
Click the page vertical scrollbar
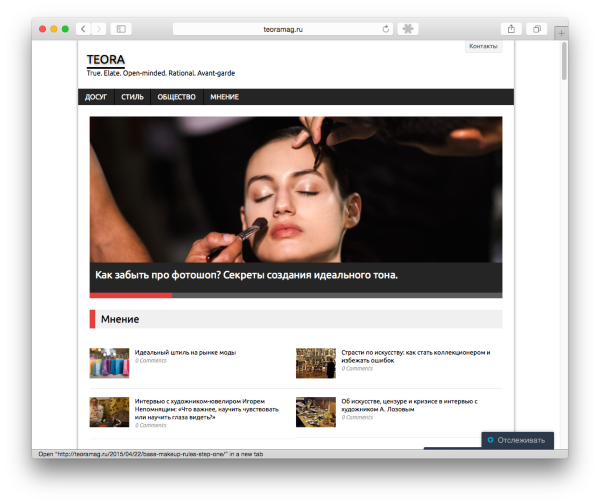[564, 61]
